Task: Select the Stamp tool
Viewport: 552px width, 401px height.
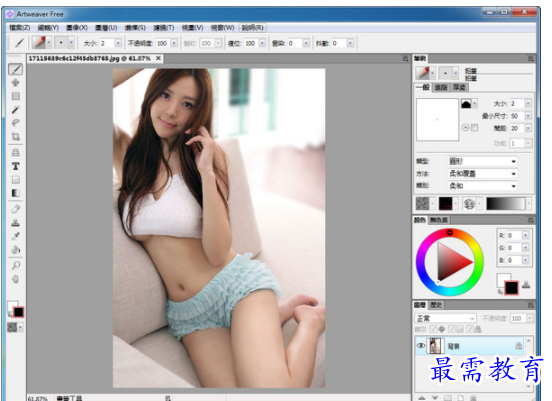Action: (15, 223)
